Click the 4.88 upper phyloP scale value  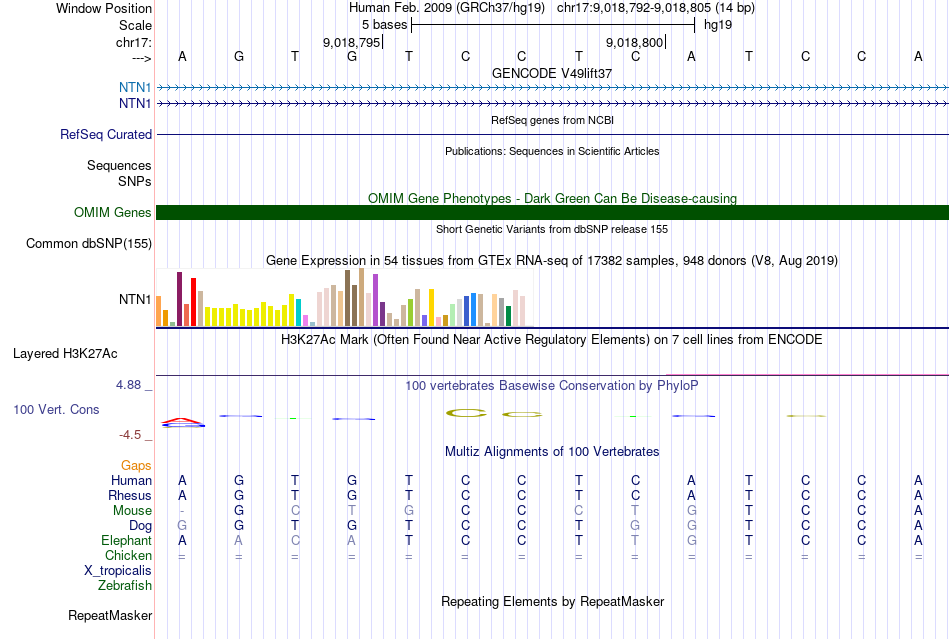click(128, 385)
